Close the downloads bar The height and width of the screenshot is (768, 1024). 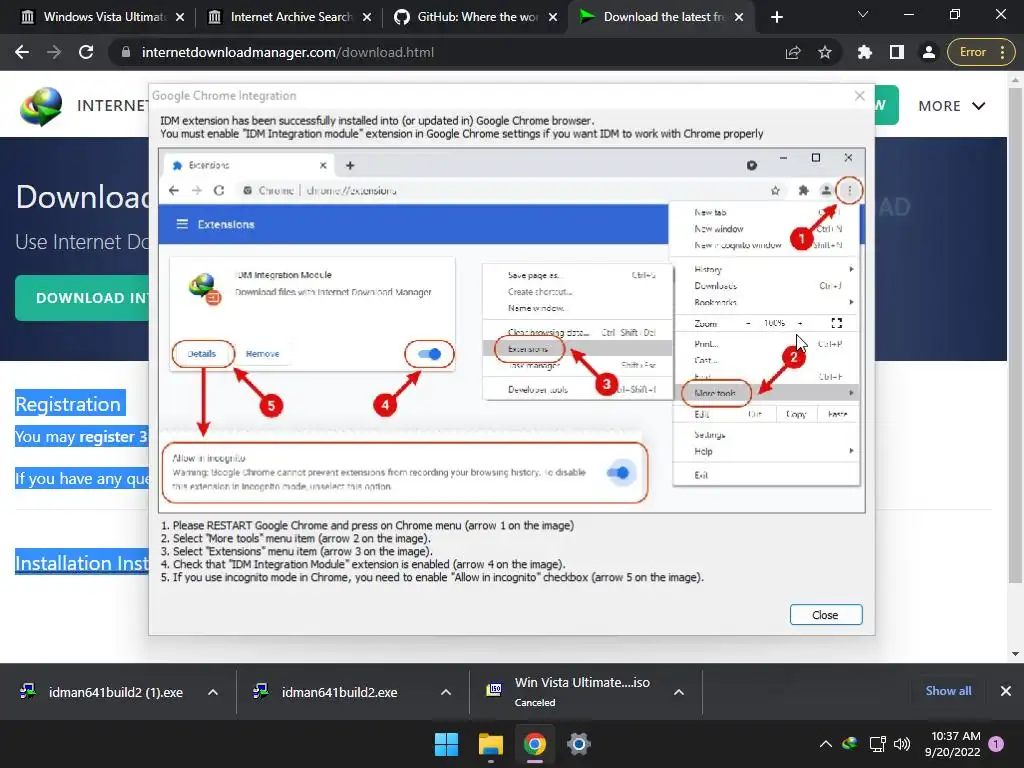(1006, 690)
